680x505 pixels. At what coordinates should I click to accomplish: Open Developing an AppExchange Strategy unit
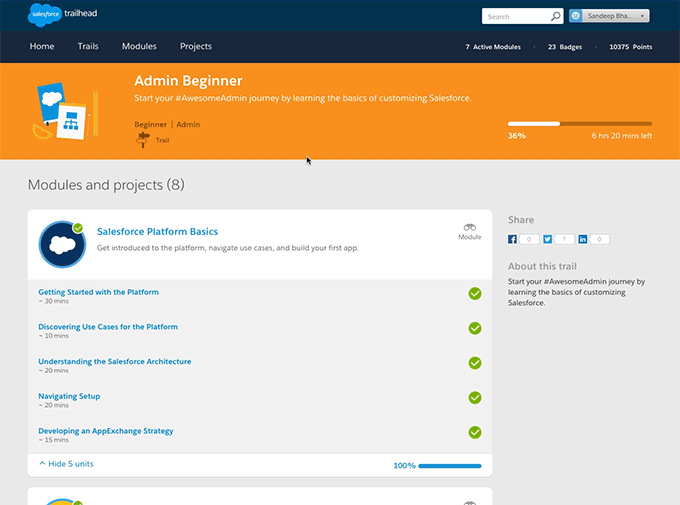click(106, 431)
